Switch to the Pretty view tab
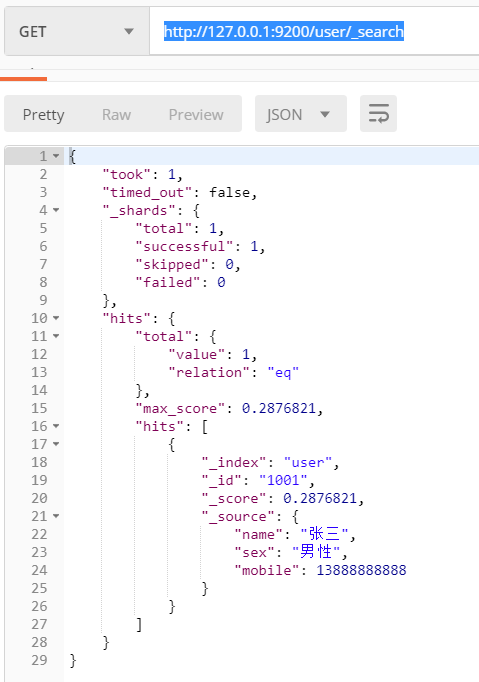 [x=44, y=114]
